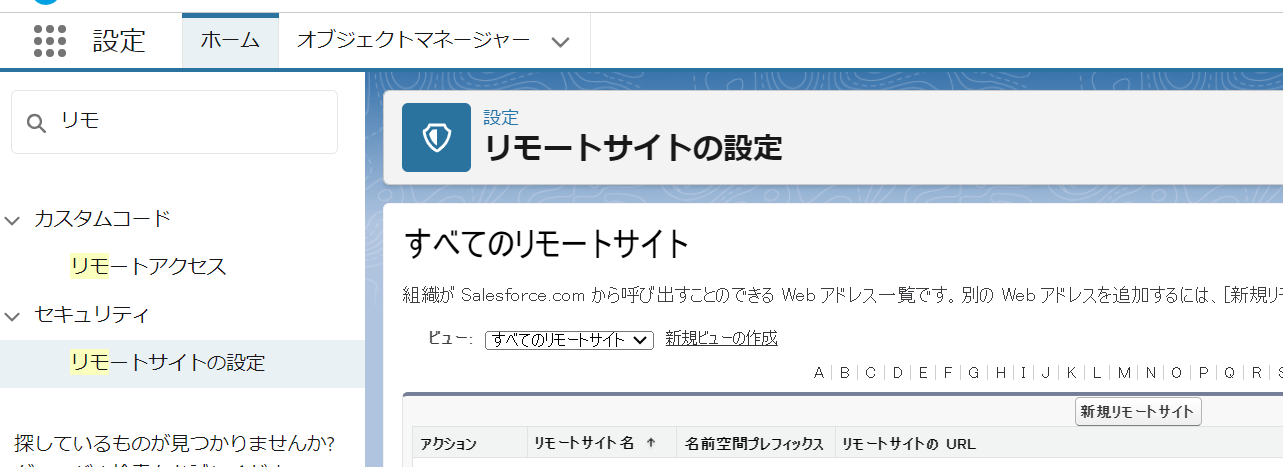This screenshot has height=467, width=1283.
Task: Filter list by letter A
Action: pyautogui.click(x=819, y=373)
